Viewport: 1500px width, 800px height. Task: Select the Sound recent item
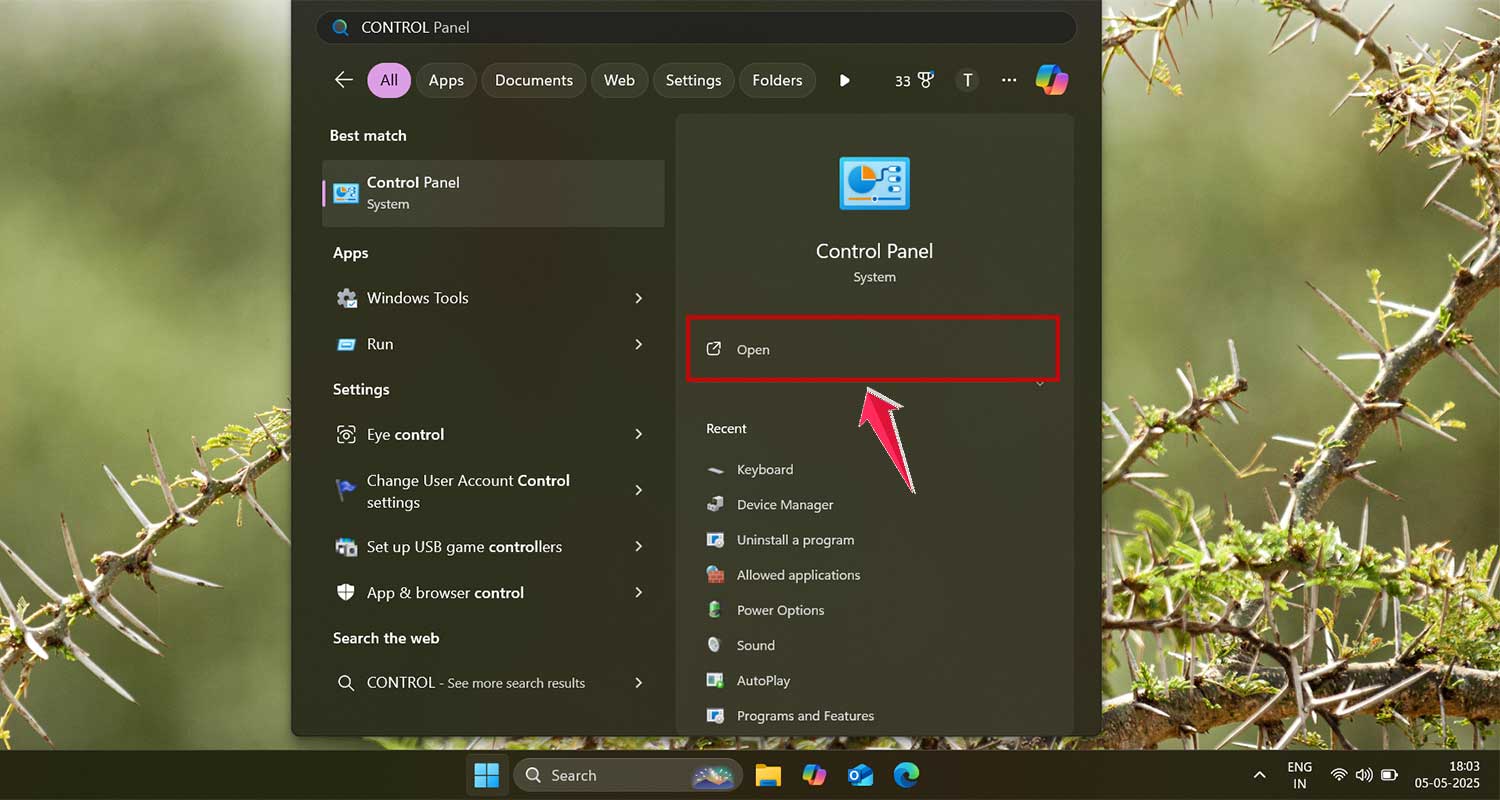756,645
